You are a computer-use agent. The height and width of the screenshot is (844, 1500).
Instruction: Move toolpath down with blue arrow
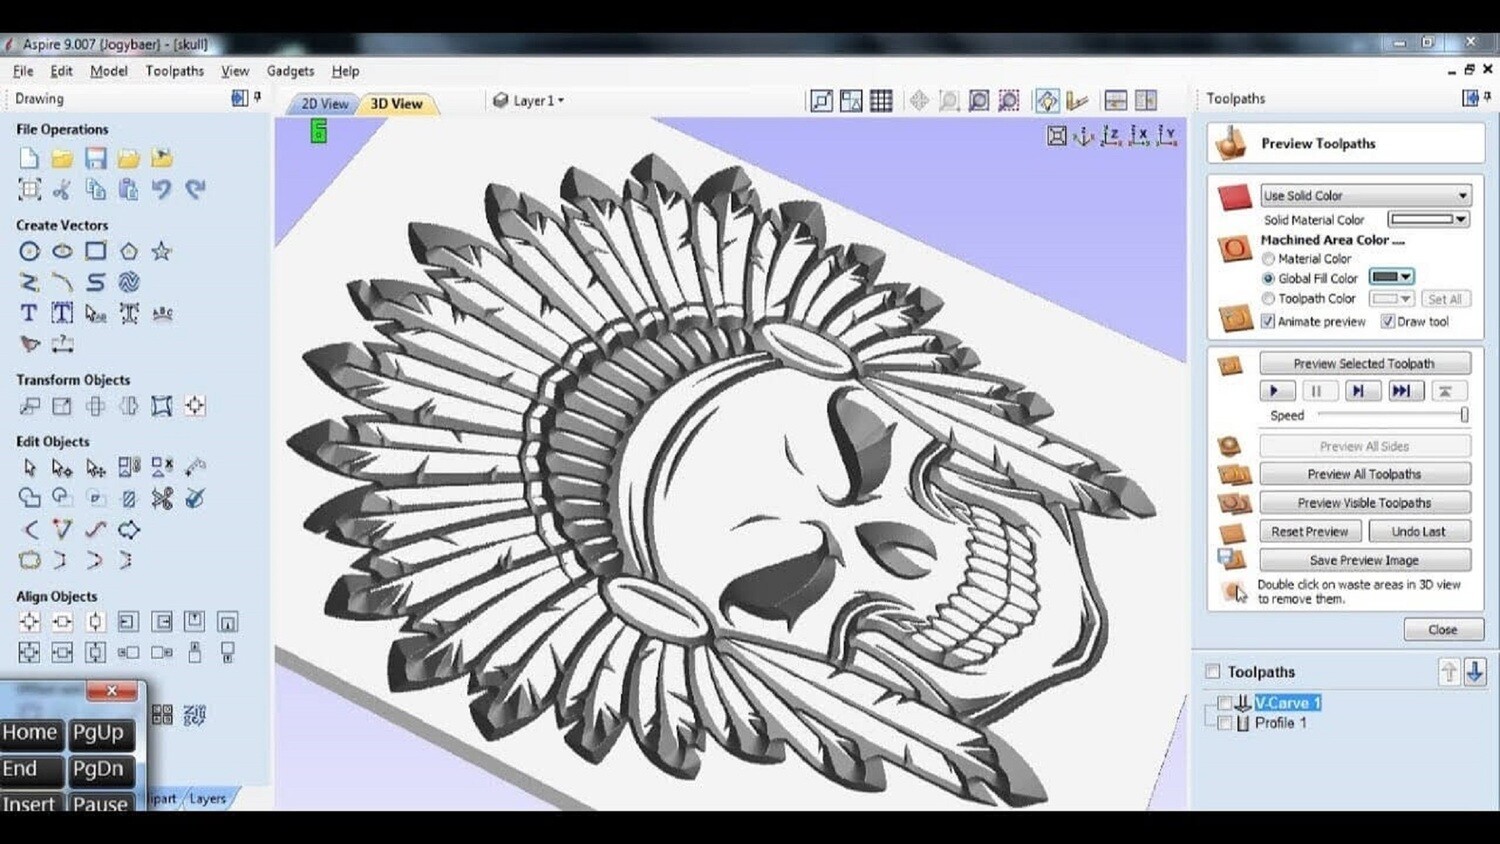[1474, 672]
